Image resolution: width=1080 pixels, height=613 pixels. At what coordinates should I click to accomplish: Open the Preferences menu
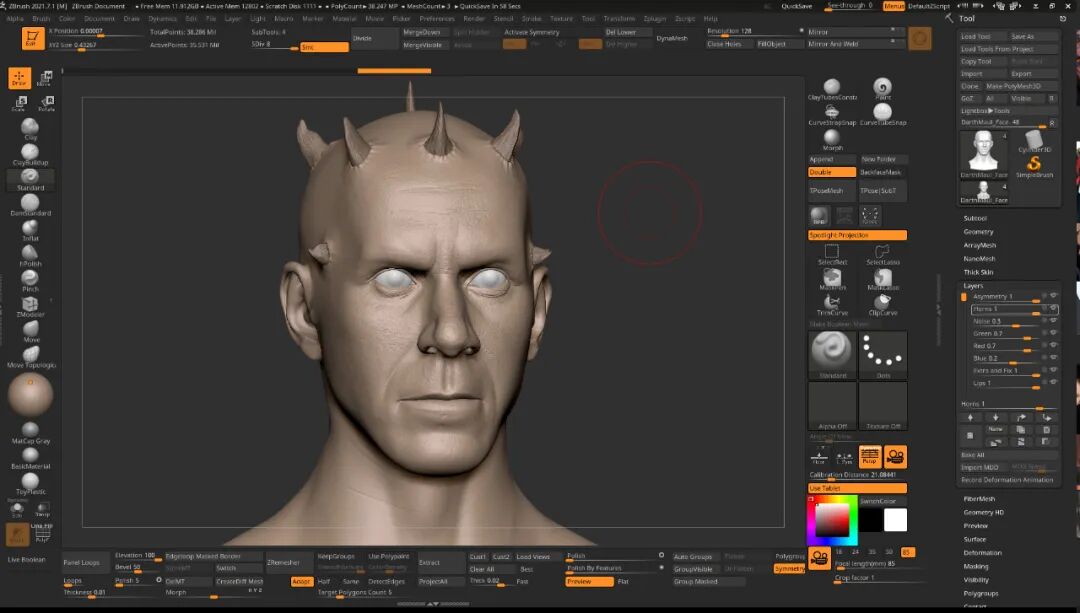[x=437, y=19]
